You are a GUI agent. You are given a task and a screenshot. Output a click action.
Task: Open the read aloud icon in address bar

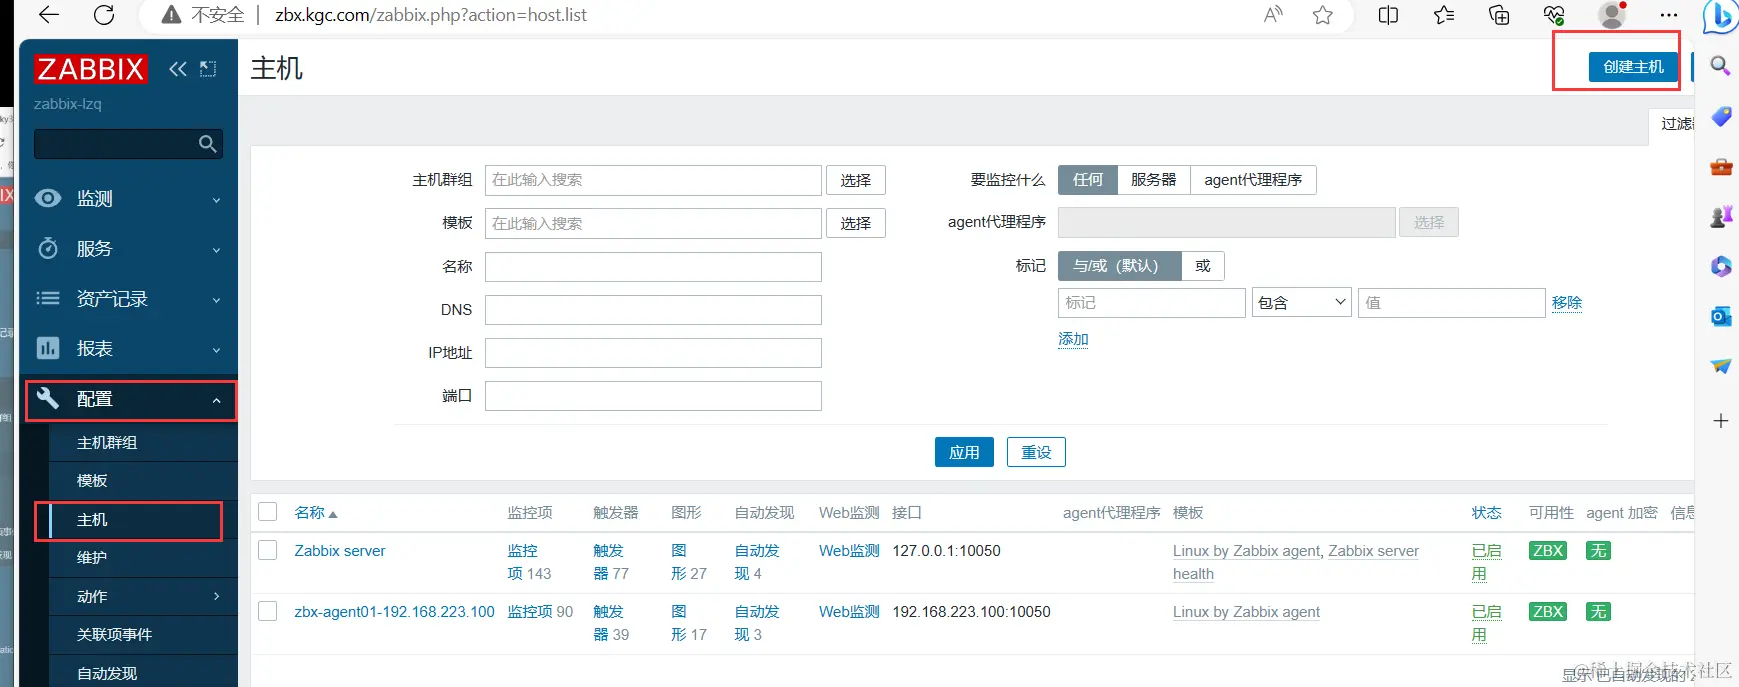[x=1272, y=14]
